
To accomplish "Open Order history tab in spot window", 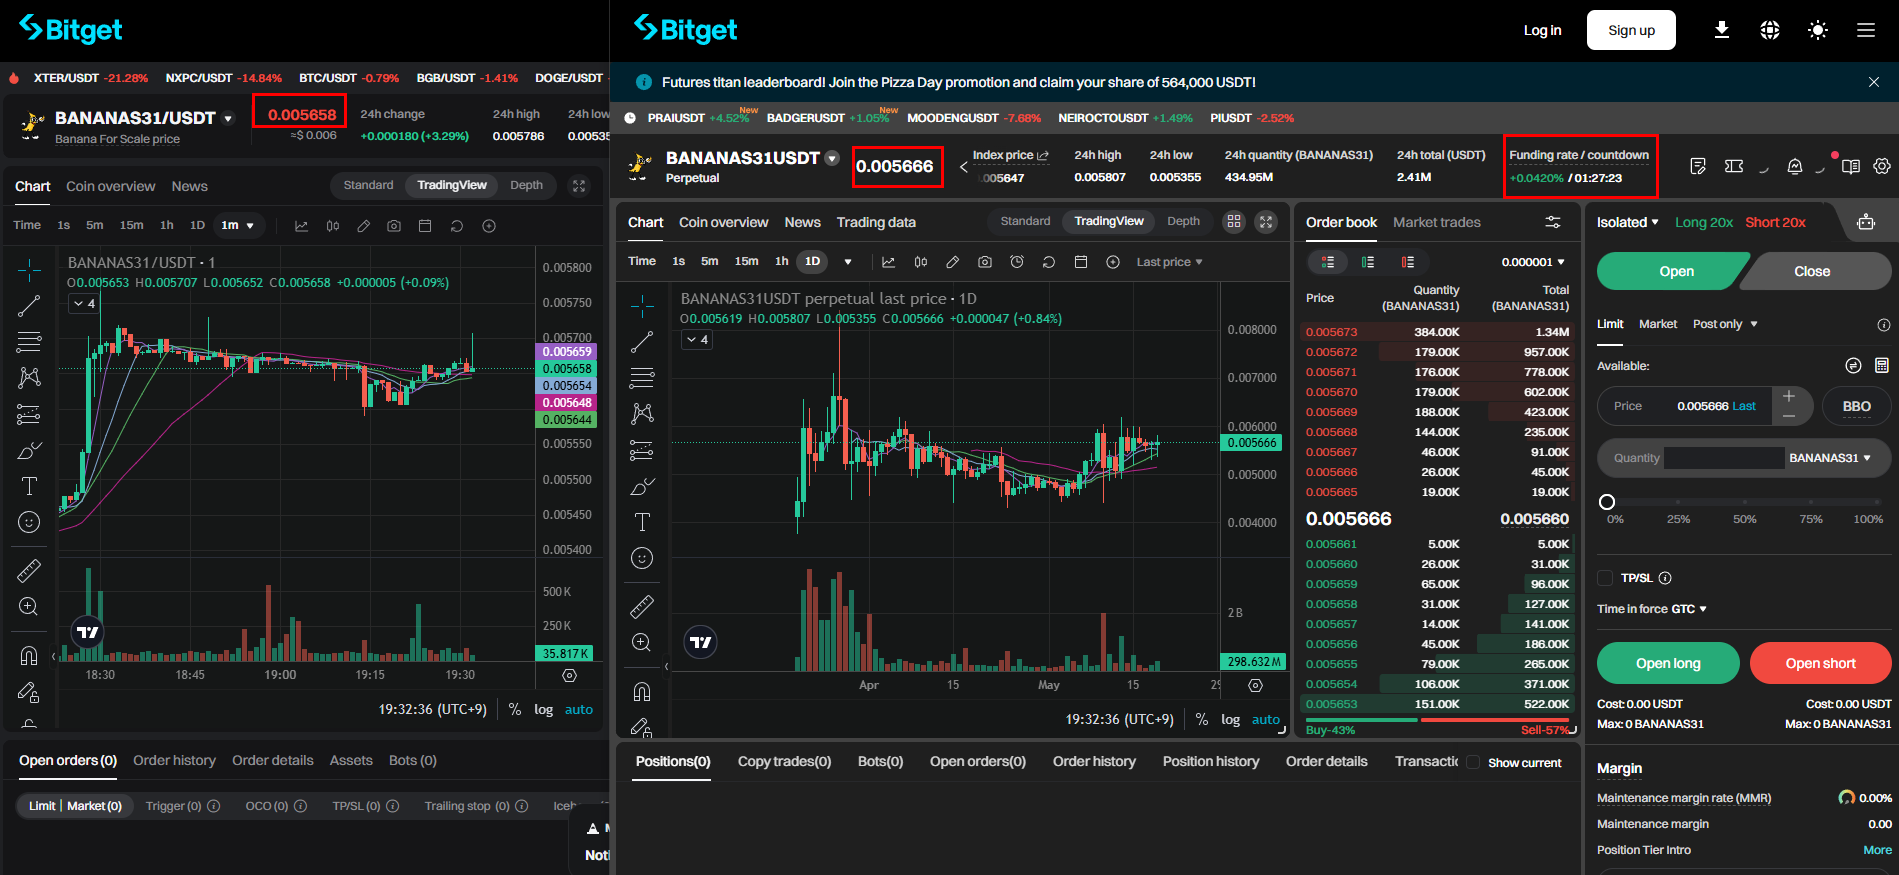I will click(x=174, y=760).
